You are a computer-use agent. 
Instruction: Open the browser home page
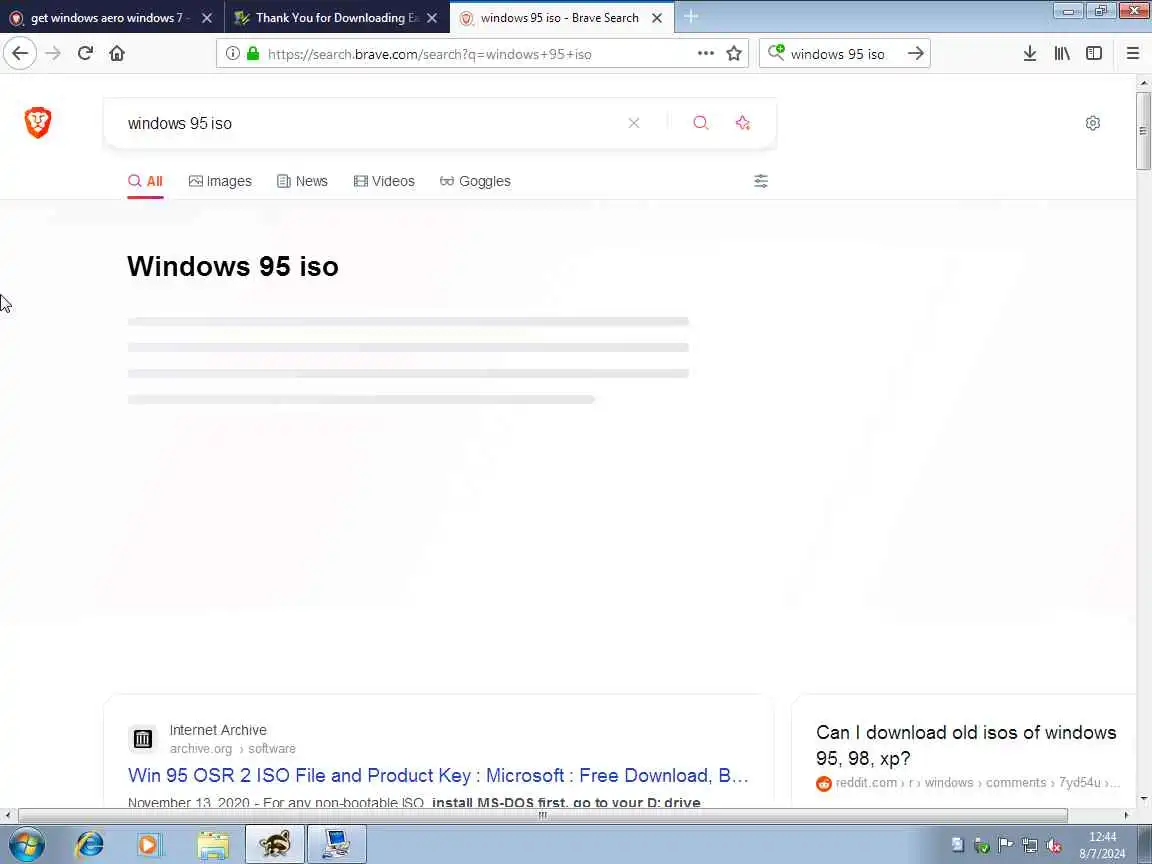coord(117,53)
